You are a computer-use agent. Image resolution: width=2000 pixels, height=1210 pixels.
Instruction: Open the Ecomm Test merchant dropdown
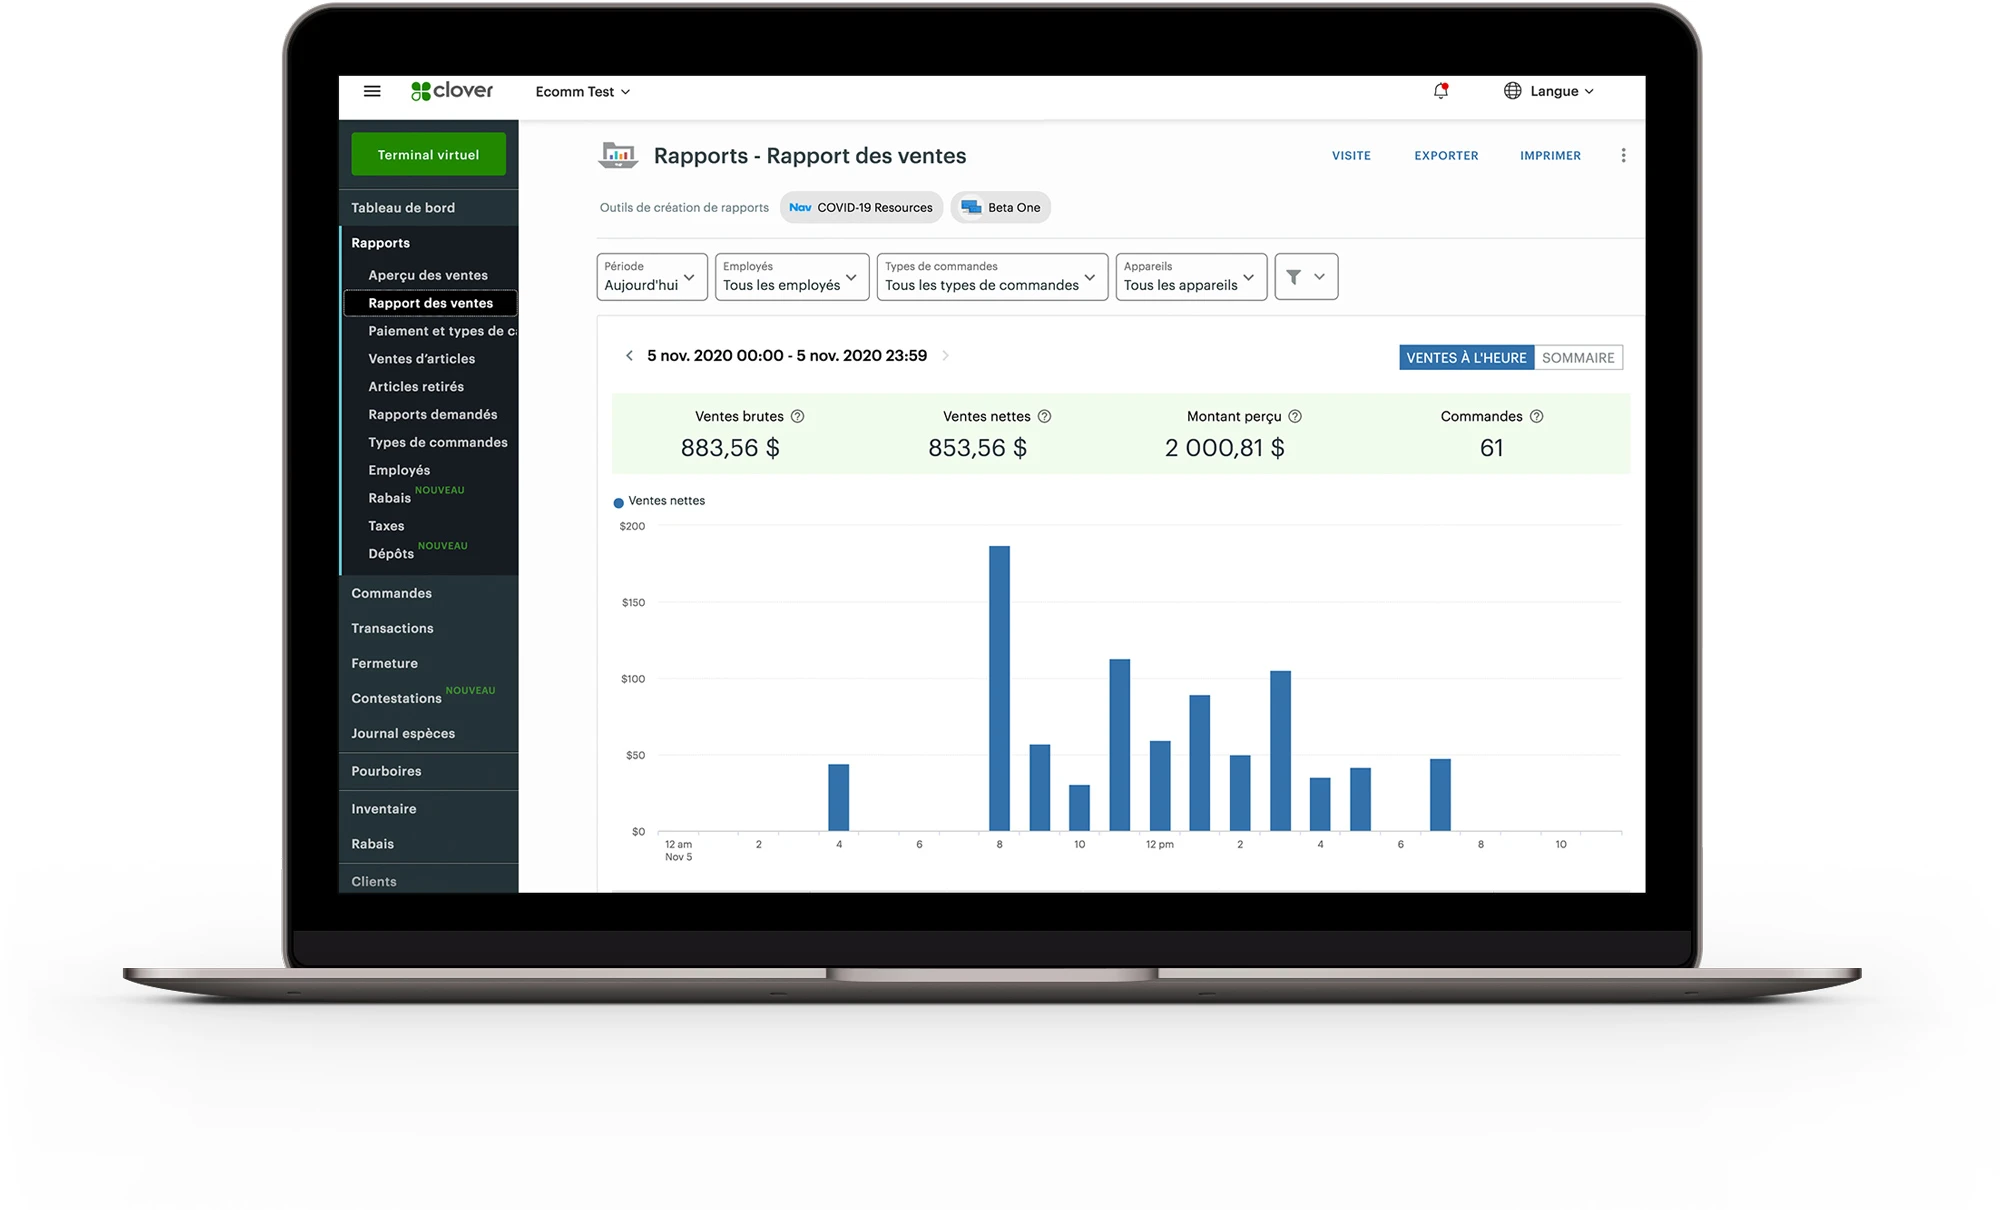click(x=582, y=92)
